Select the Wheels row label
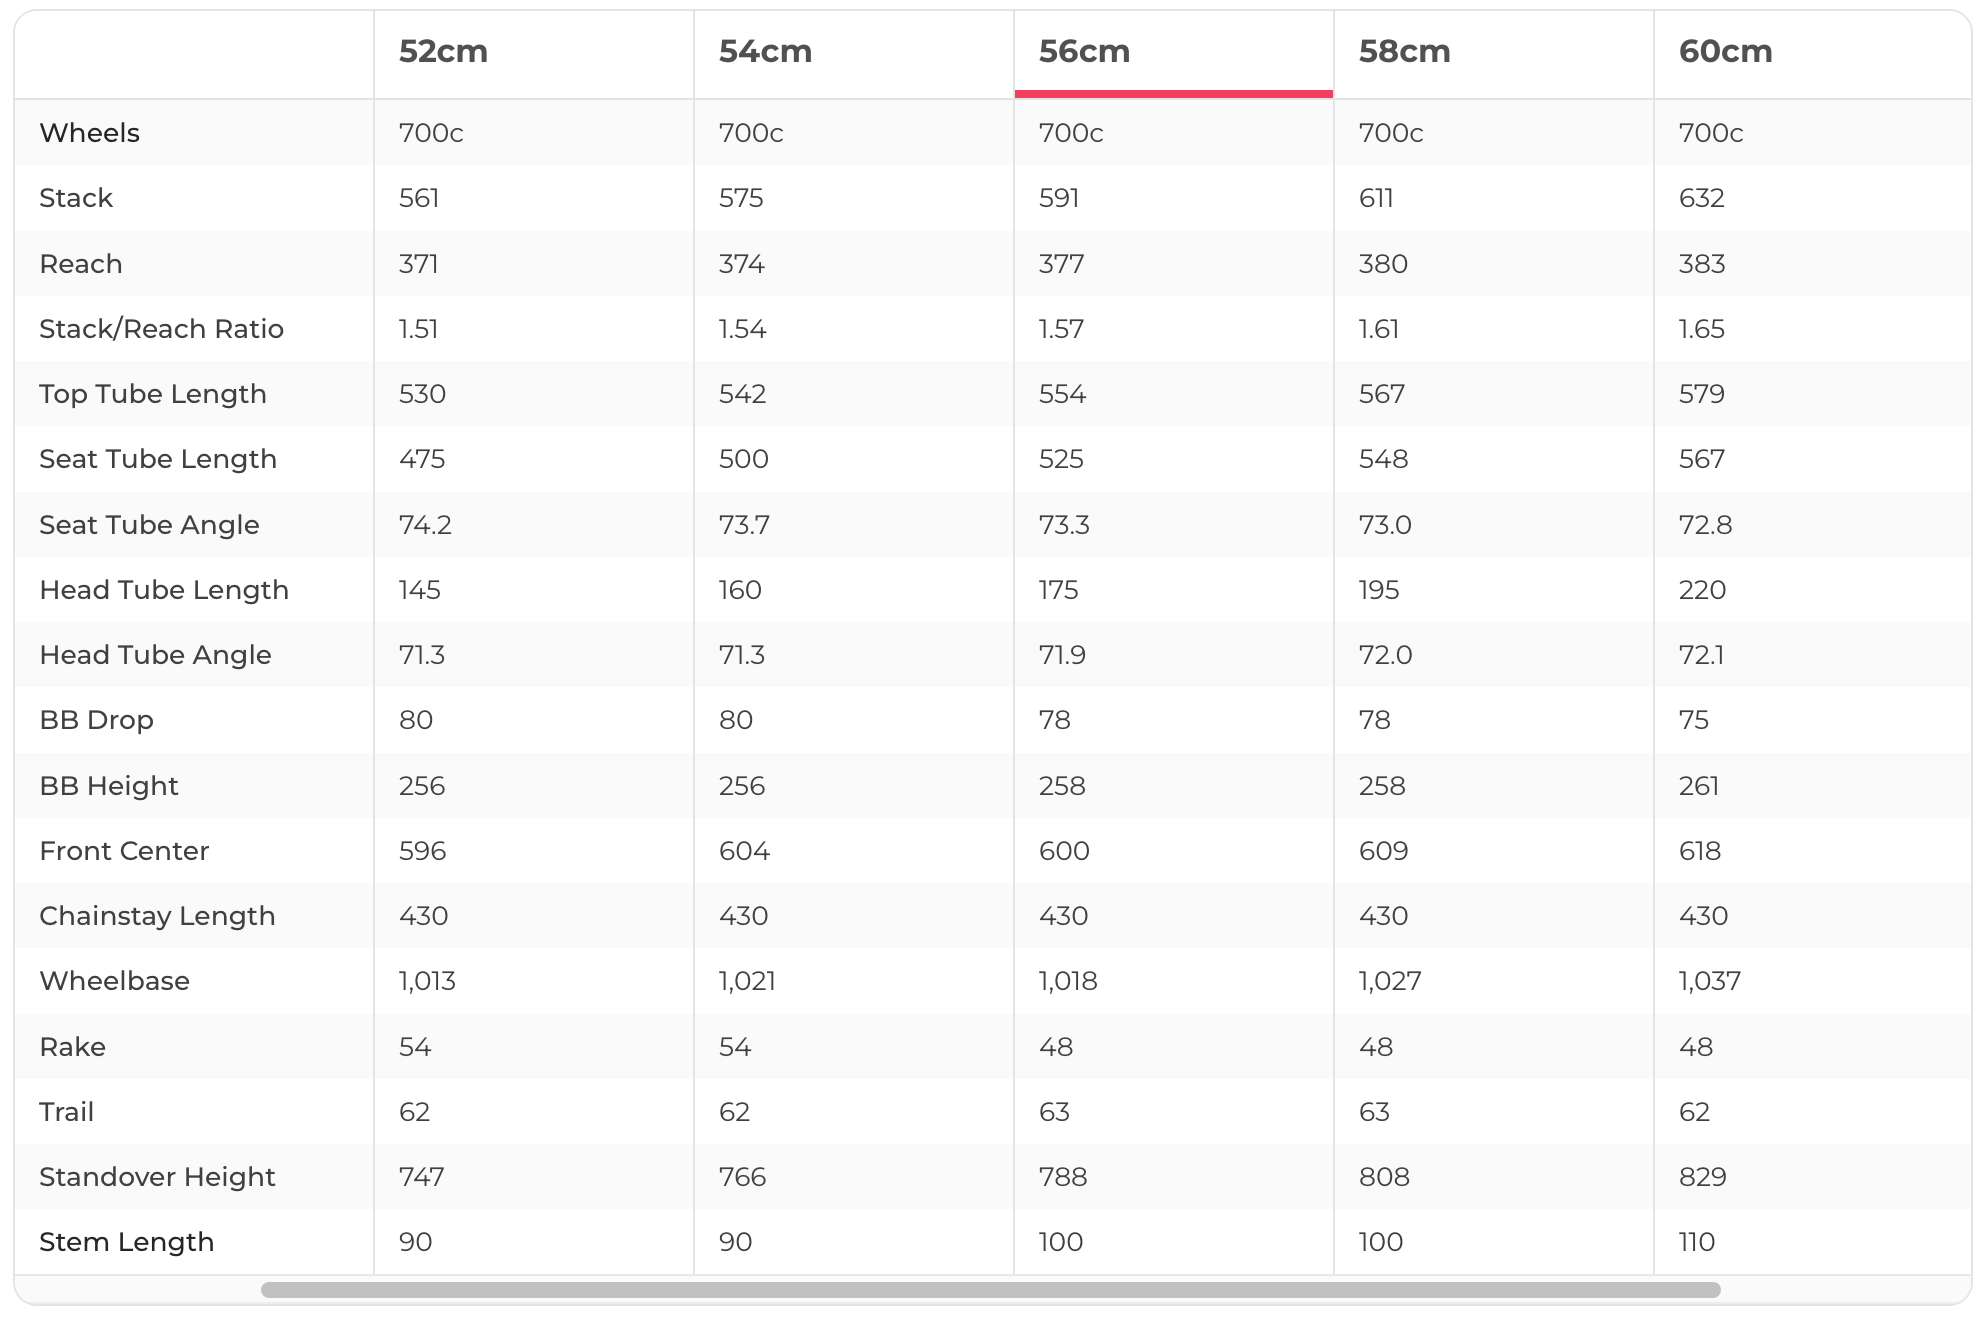1986x1326 pixels. [x=89, y=133]
